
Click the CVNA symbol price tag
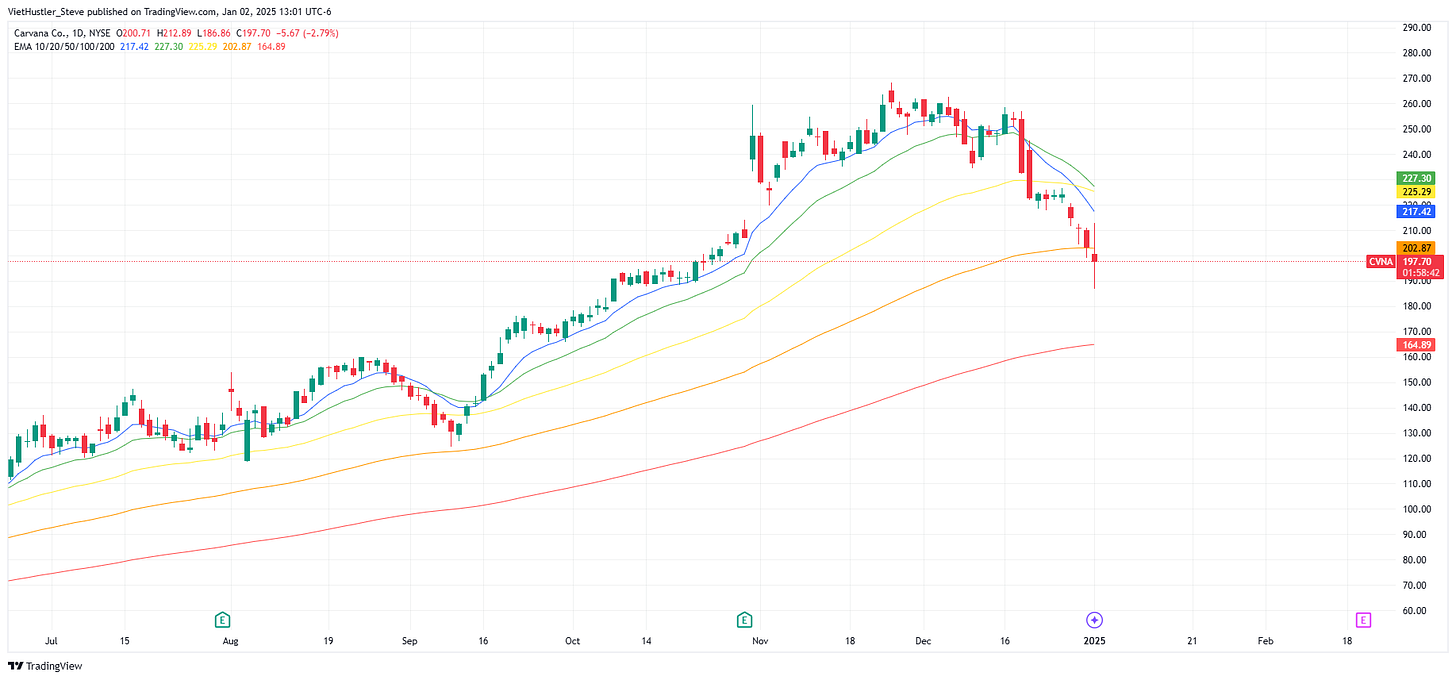[1381, 262]
